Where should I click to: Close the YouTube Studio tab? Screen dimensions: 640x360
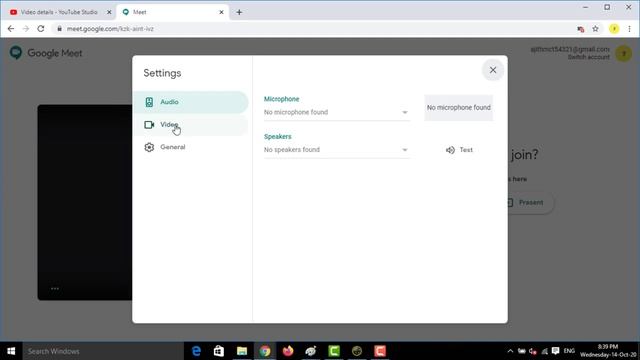coord(109,12)
